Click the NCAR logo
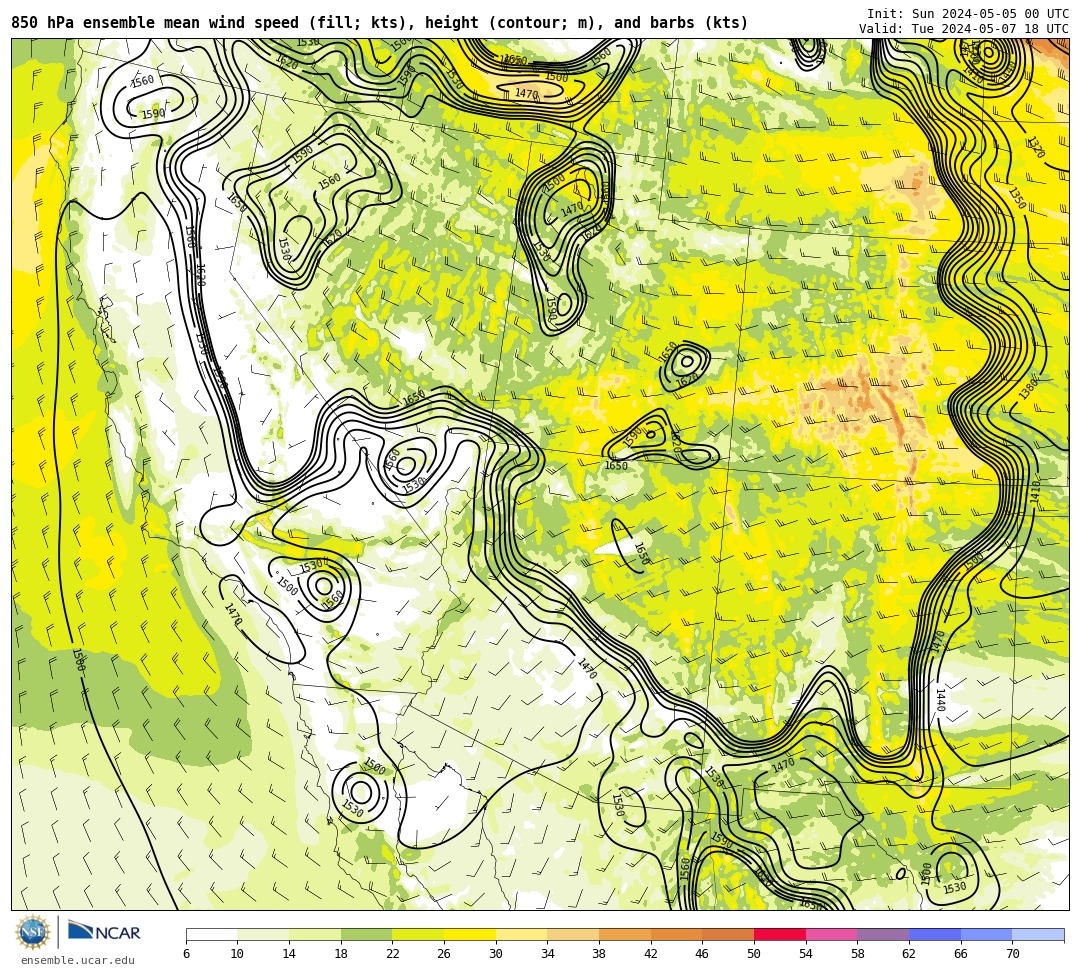 (x=104, y=932)
